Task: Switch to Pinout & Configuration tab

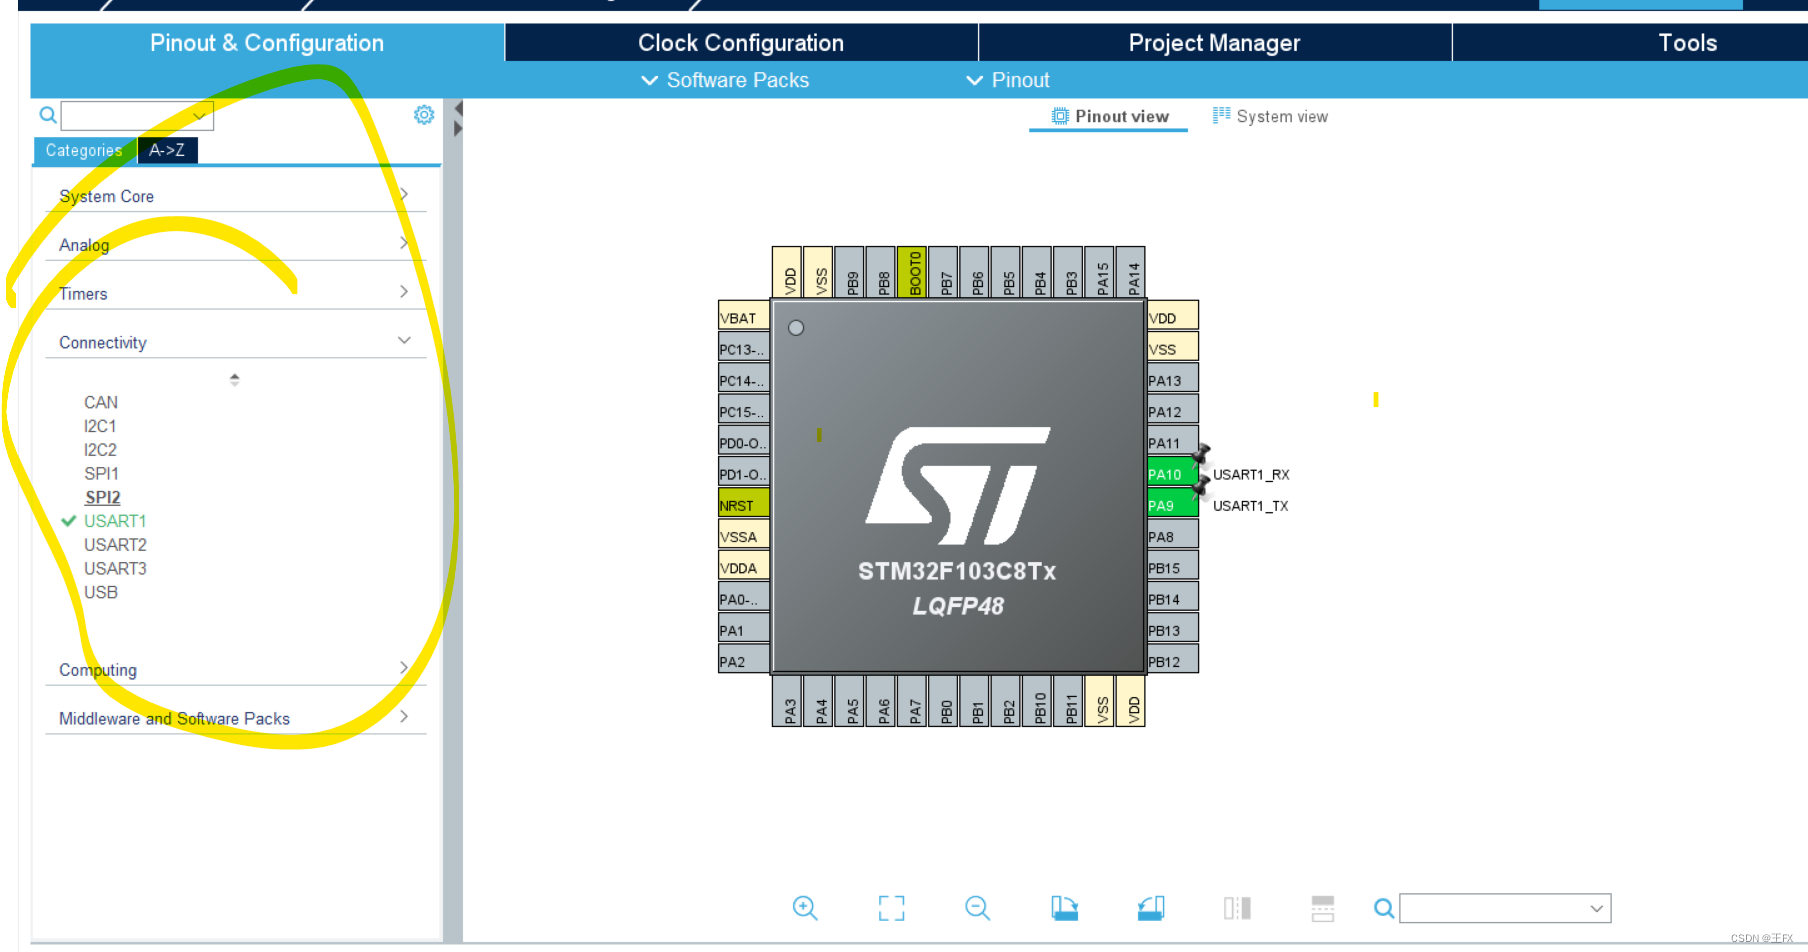Action: pos(267,43)
